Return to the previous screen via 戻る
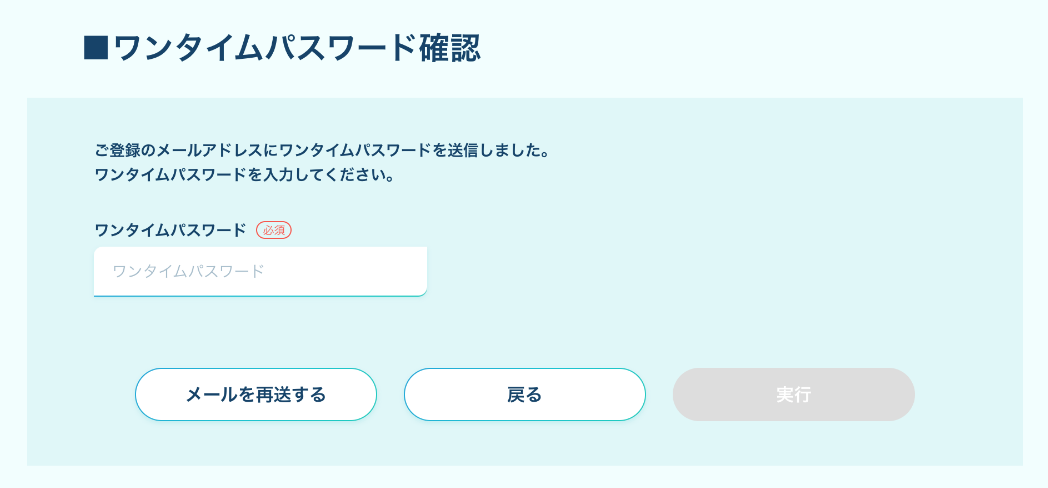Screen dimensions: 1048x488 (524, 394)
